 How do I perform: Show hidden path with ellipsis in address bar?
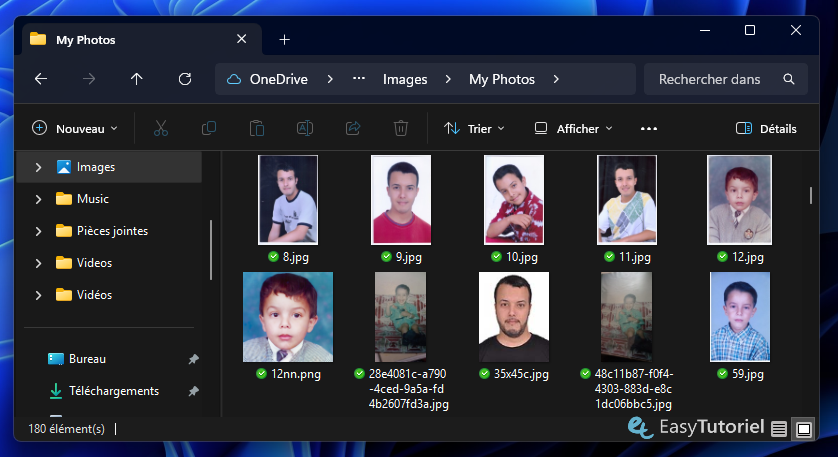pos(359,79)
